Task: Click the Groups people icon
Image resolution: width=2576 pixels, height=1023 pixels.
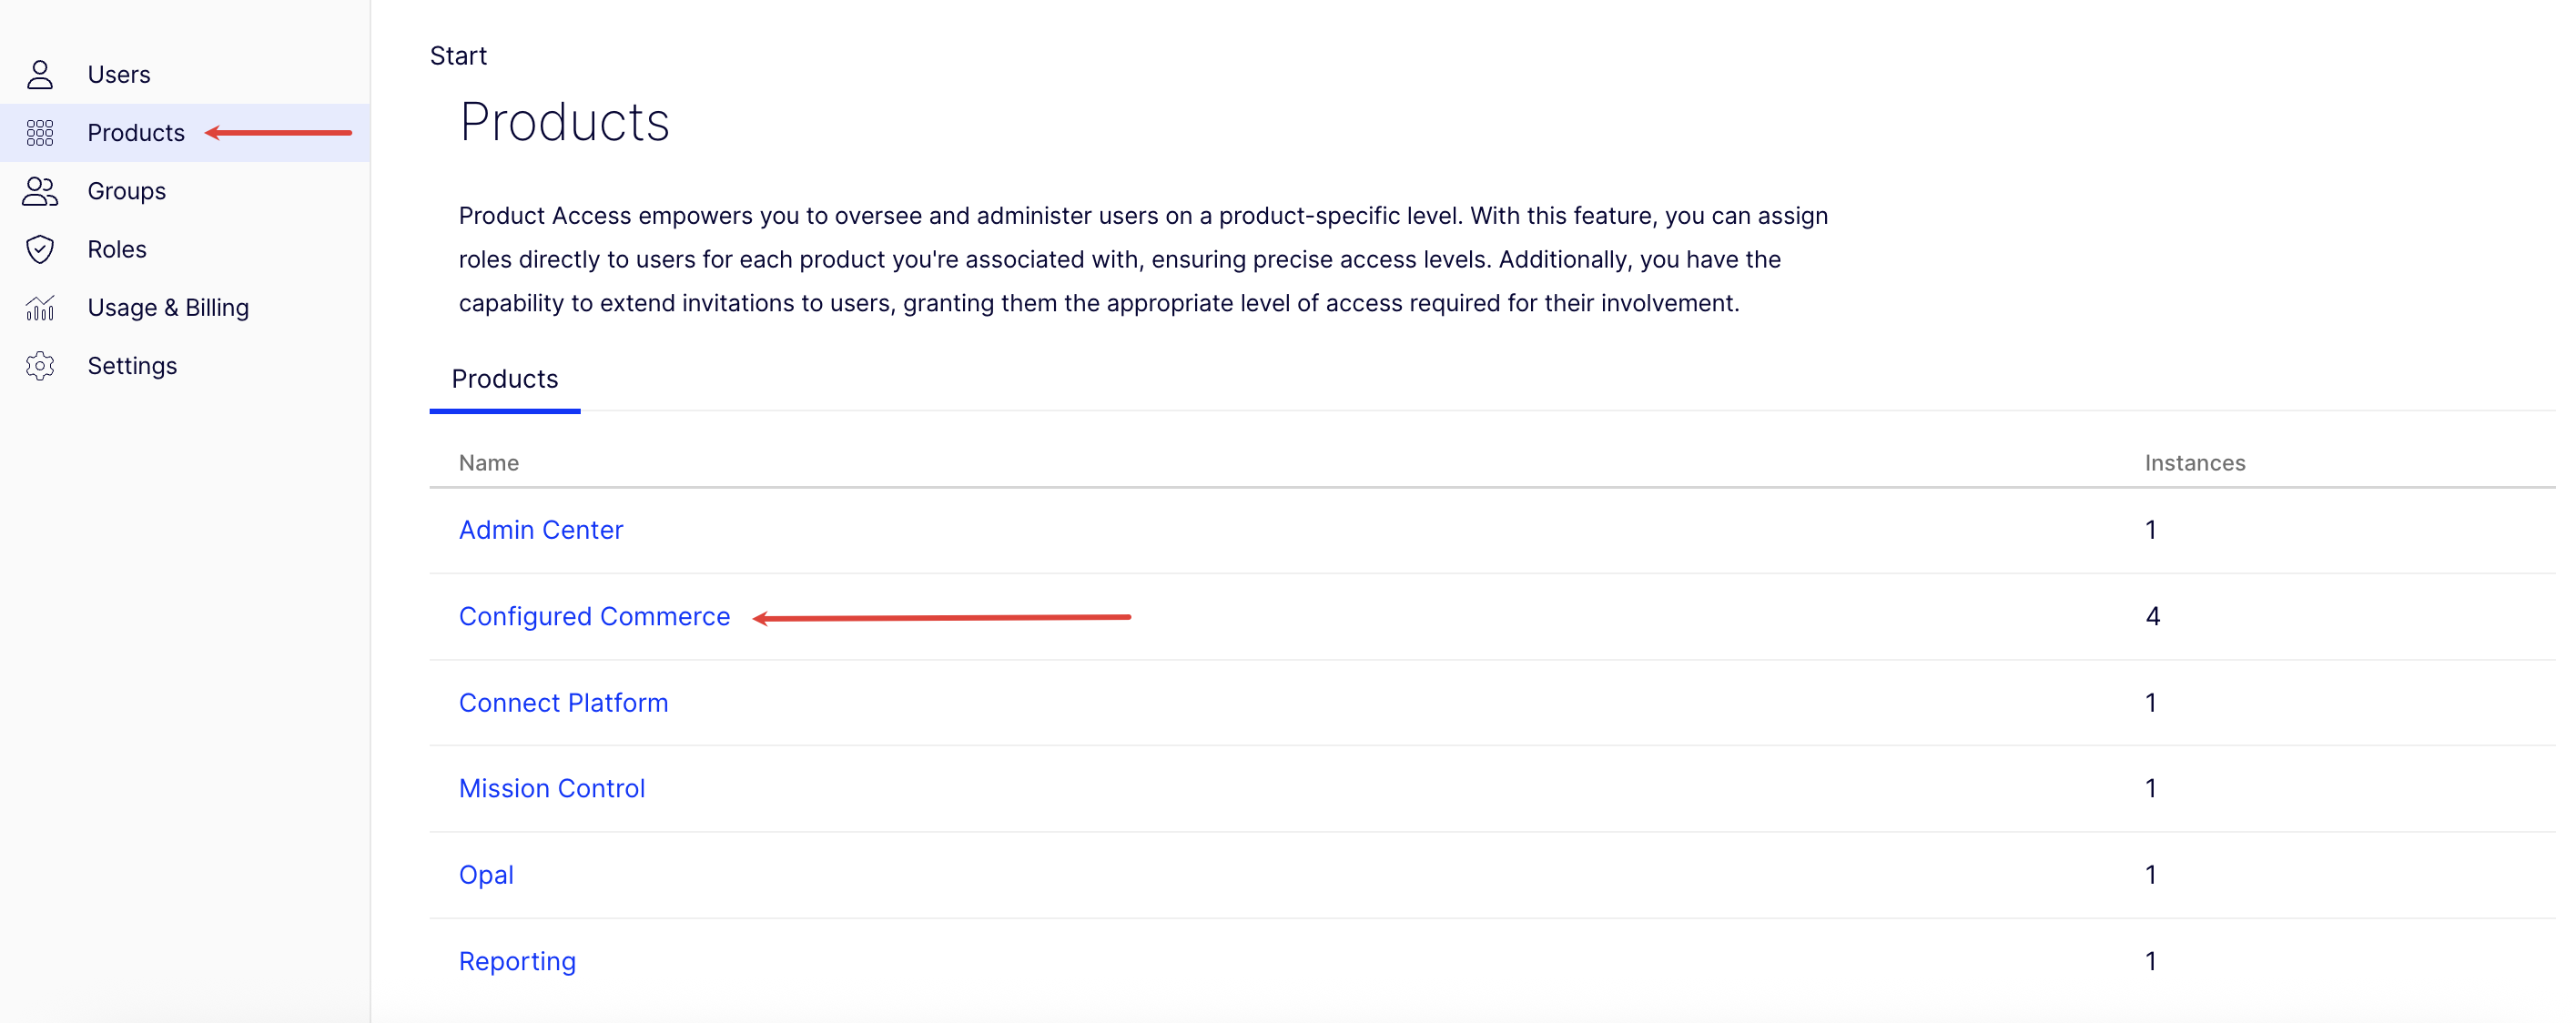Action: coord(40,190)
